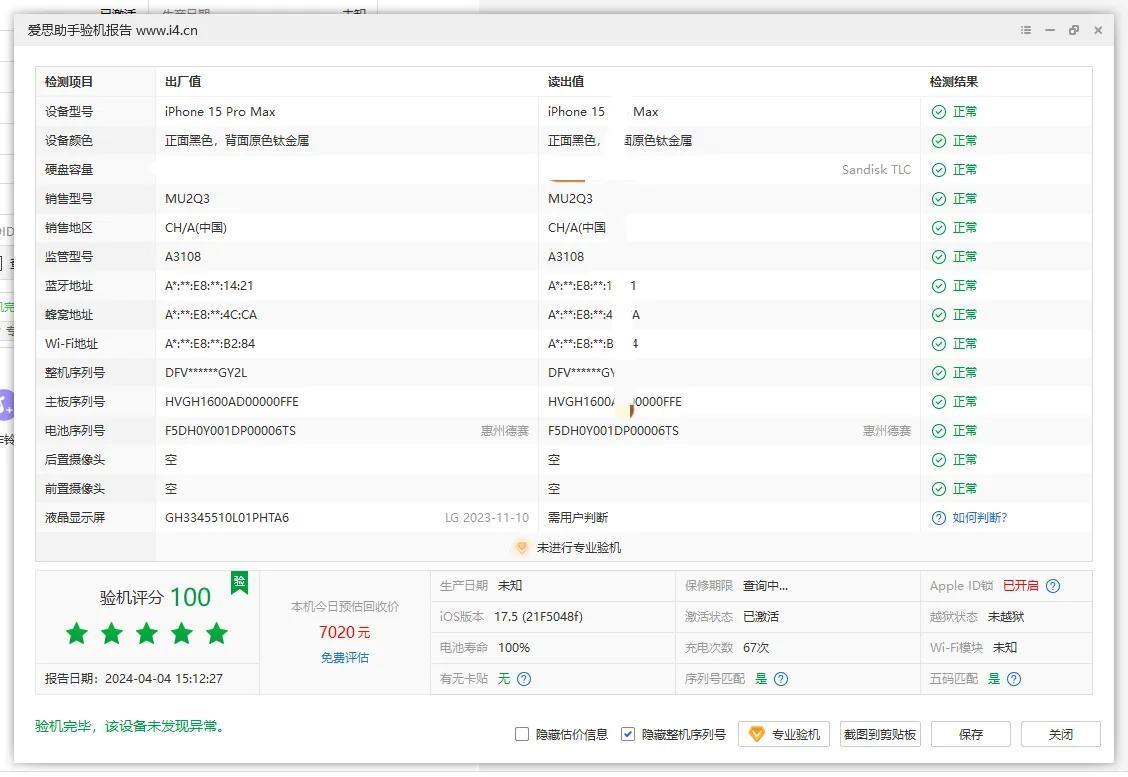Click 电池寿命 100% value

tap(514, 648)
